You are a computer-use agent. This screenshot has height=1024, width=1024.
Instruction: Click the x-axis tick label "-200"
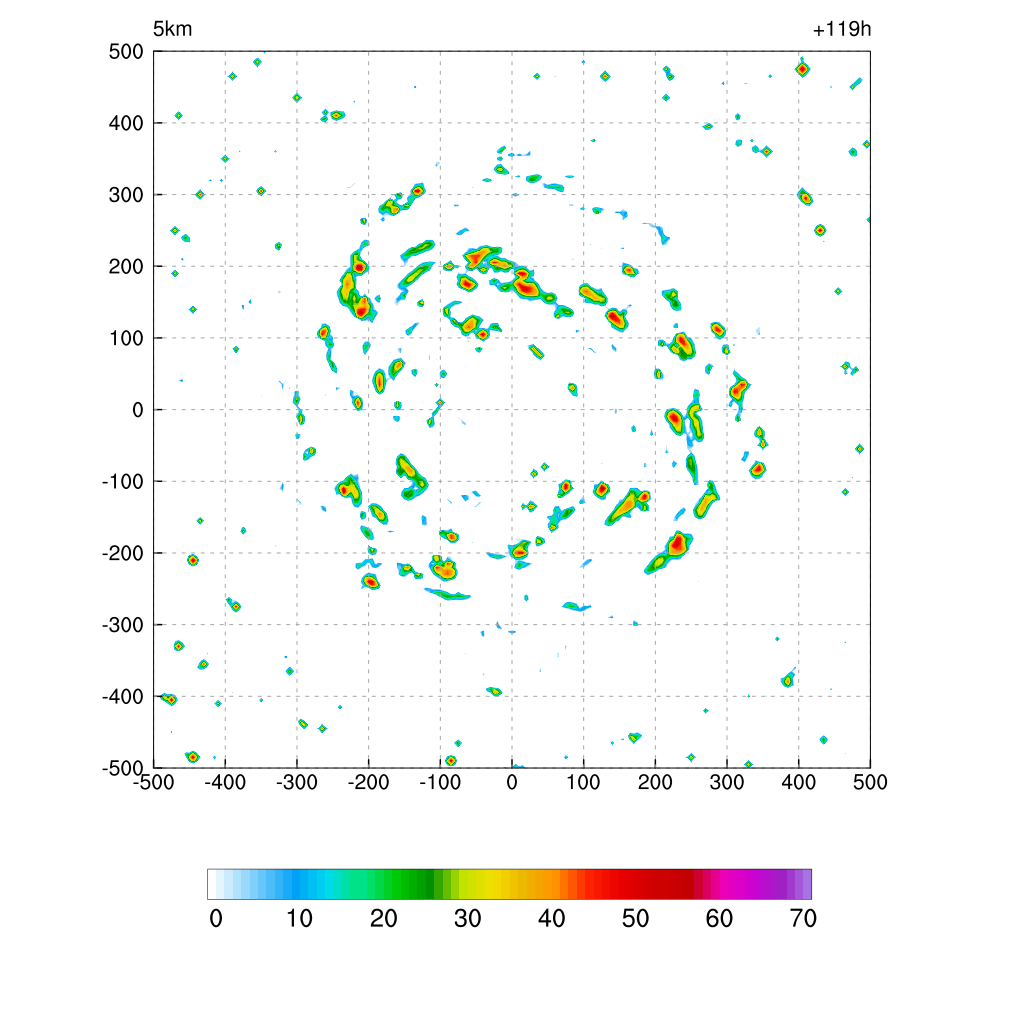[x=368, y=782]
